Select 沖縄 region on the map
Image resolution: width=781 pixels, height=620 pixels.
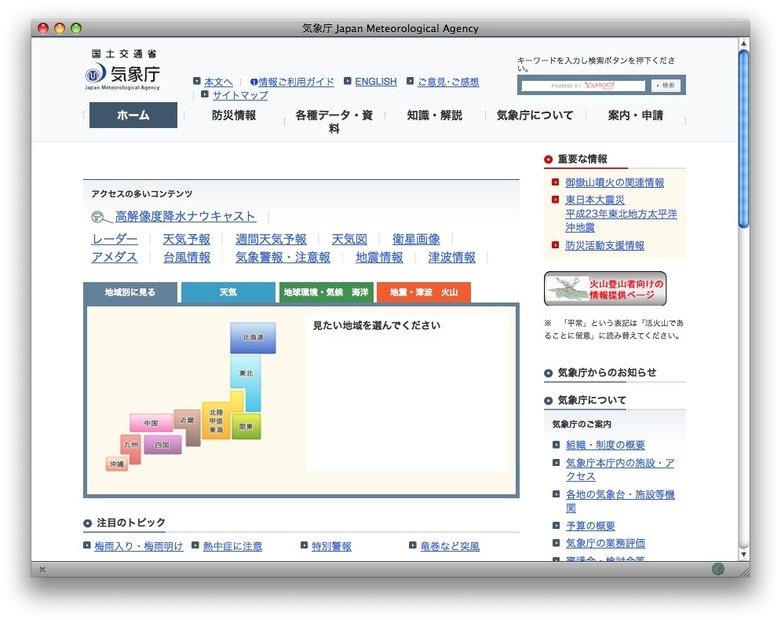pyautogui.click(x=117, y=464)
